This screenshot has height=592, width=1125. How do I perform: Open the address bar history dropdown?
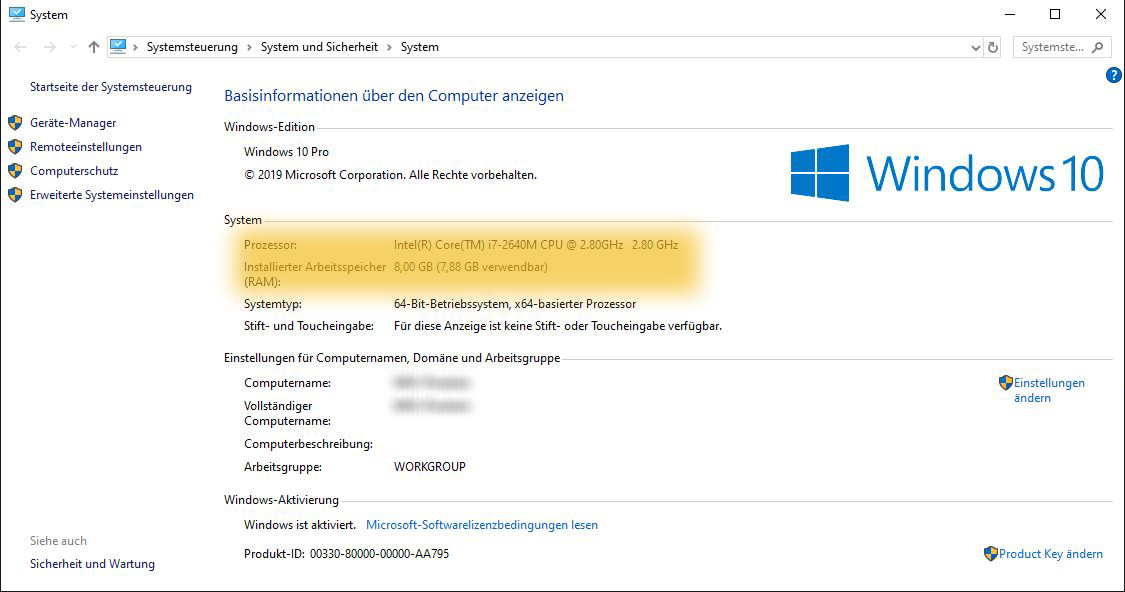click(x=975, y=47)
